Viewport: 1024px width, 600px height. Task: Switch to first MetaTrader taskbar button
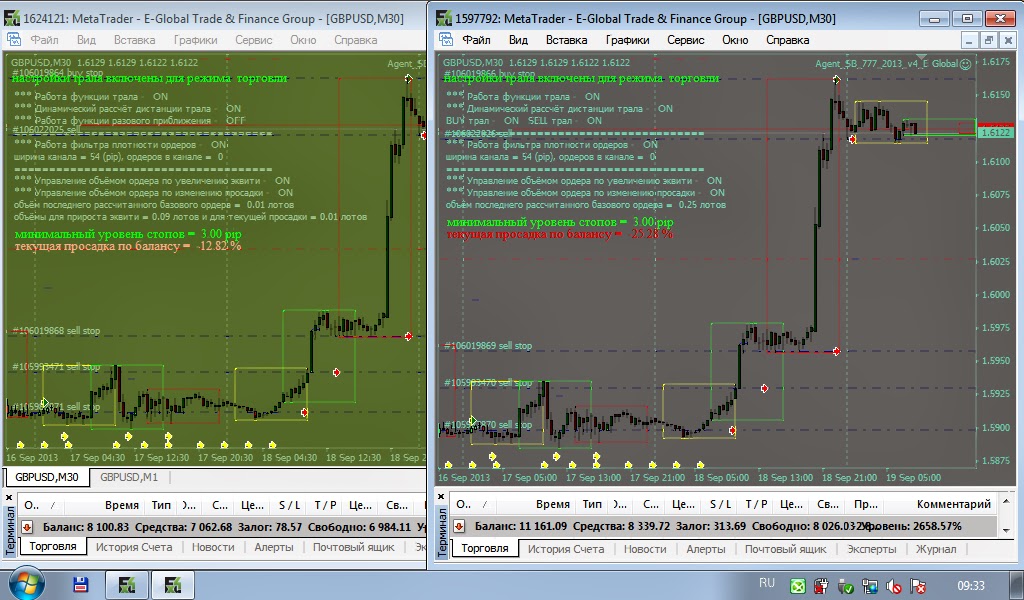[127, 585]
